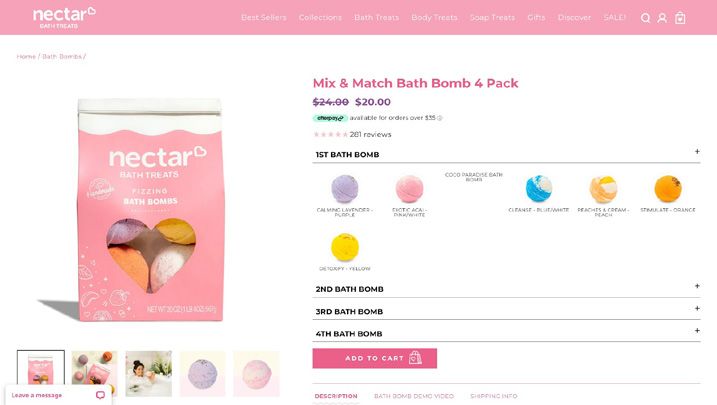Click the Afterpay info icon
The height and width of the screenshot is (405, 717).
pyautogui.click(x=439, y=118)
